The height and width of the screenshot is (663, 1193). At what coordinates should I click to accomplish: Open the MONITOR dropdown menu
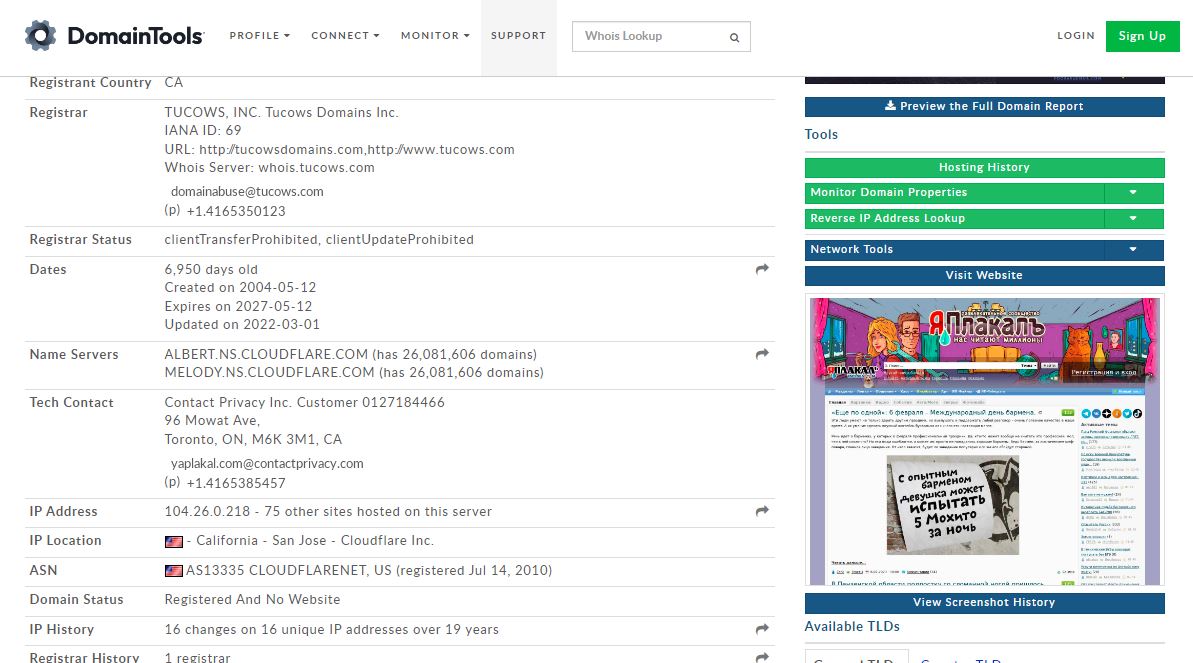pos(435,36)
